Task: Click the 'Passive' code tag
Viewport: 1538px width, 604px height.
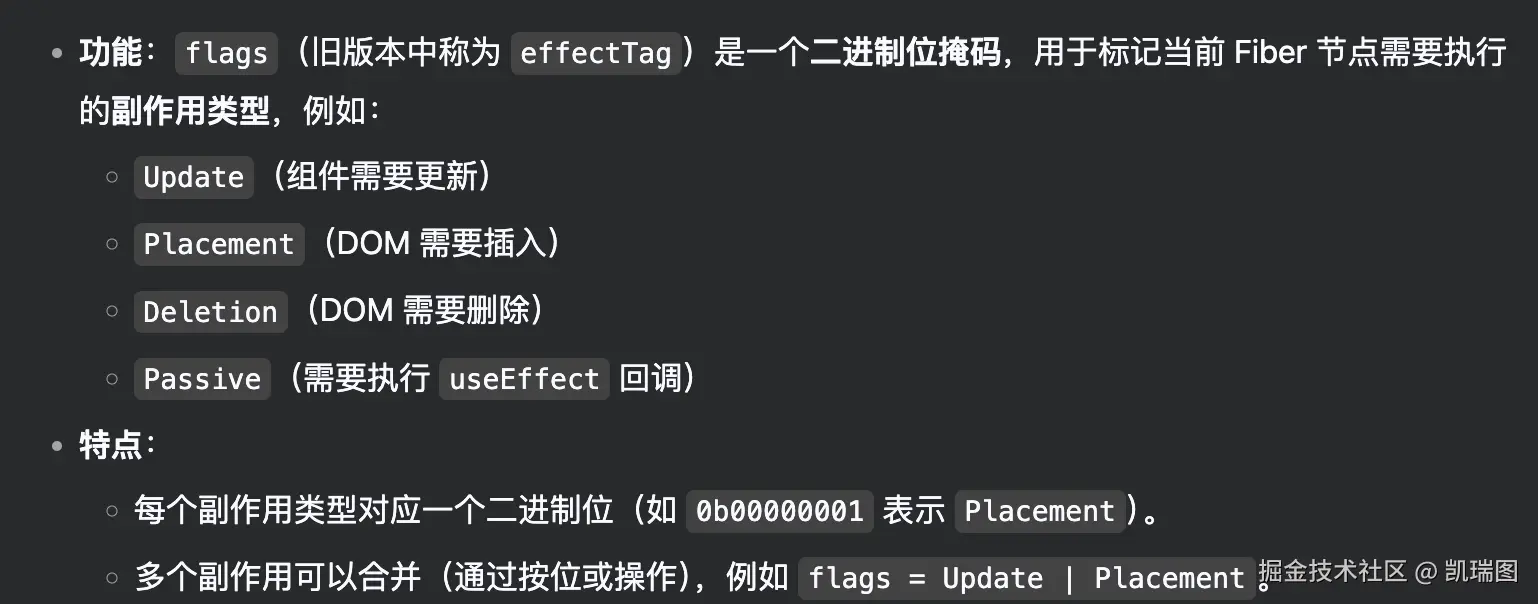Action: coord(202,379)
